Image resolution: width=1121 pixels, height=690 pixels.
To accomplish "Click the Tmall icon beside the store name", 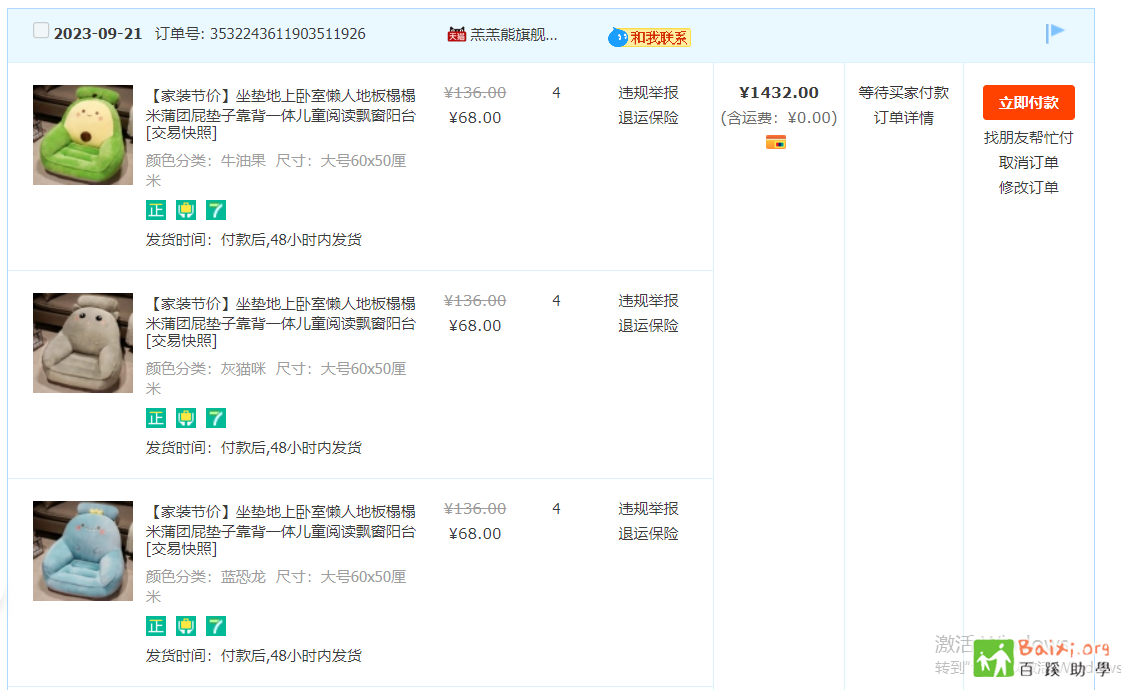I will click(456, 34).
